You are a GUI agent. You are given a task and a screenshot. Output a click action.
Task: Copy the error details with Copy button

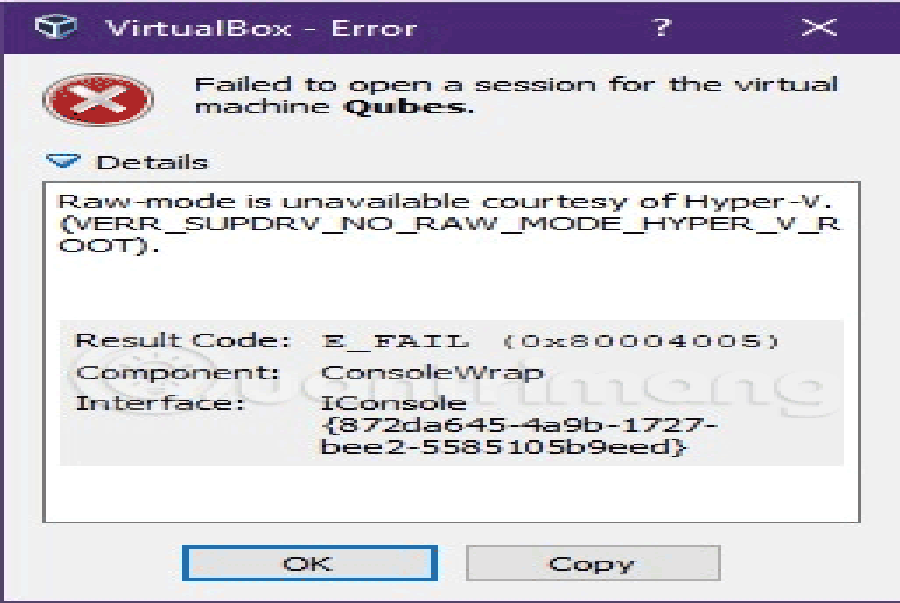click(593, 563)
